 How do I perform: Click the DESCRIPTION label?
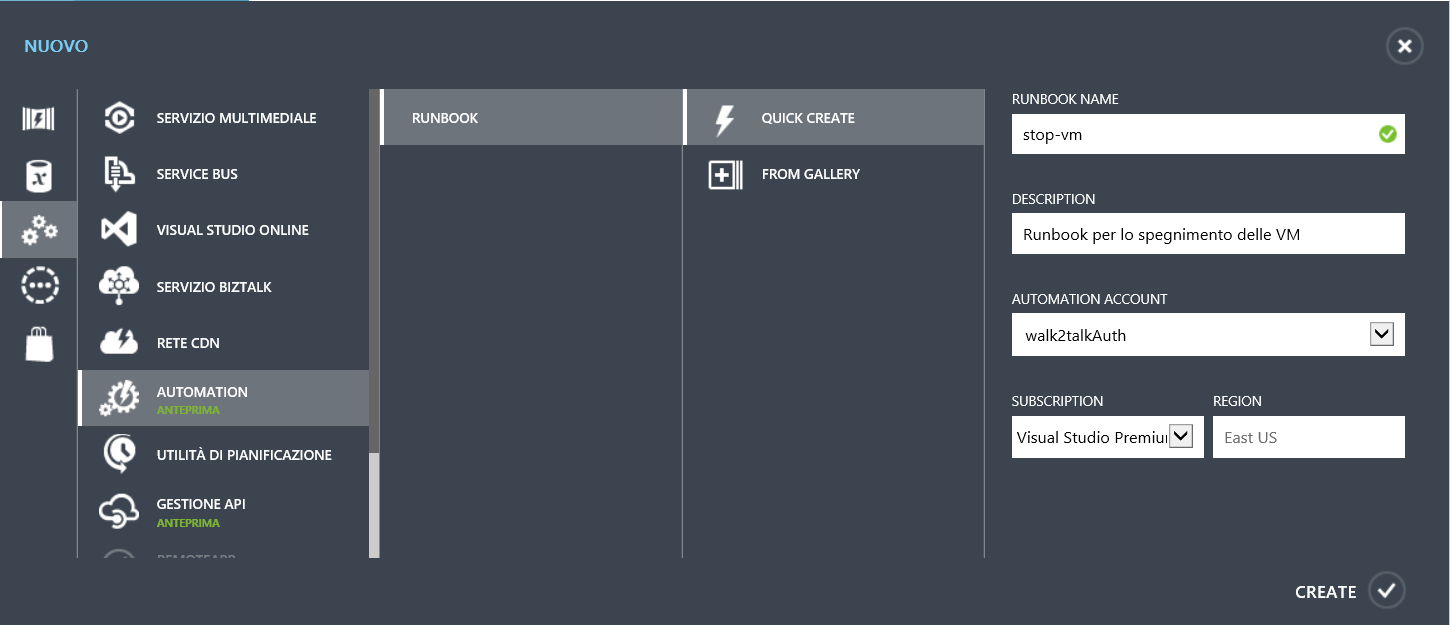(x=1054, y=199)
